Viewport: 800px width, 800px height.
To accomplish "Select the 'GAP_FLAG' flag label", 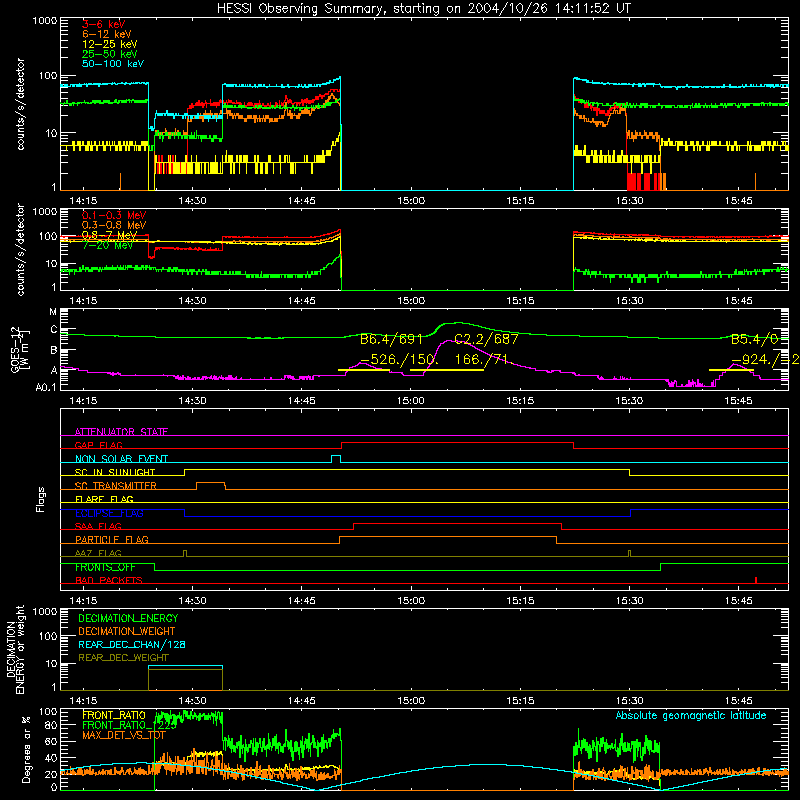I will [x=98, y=445].
